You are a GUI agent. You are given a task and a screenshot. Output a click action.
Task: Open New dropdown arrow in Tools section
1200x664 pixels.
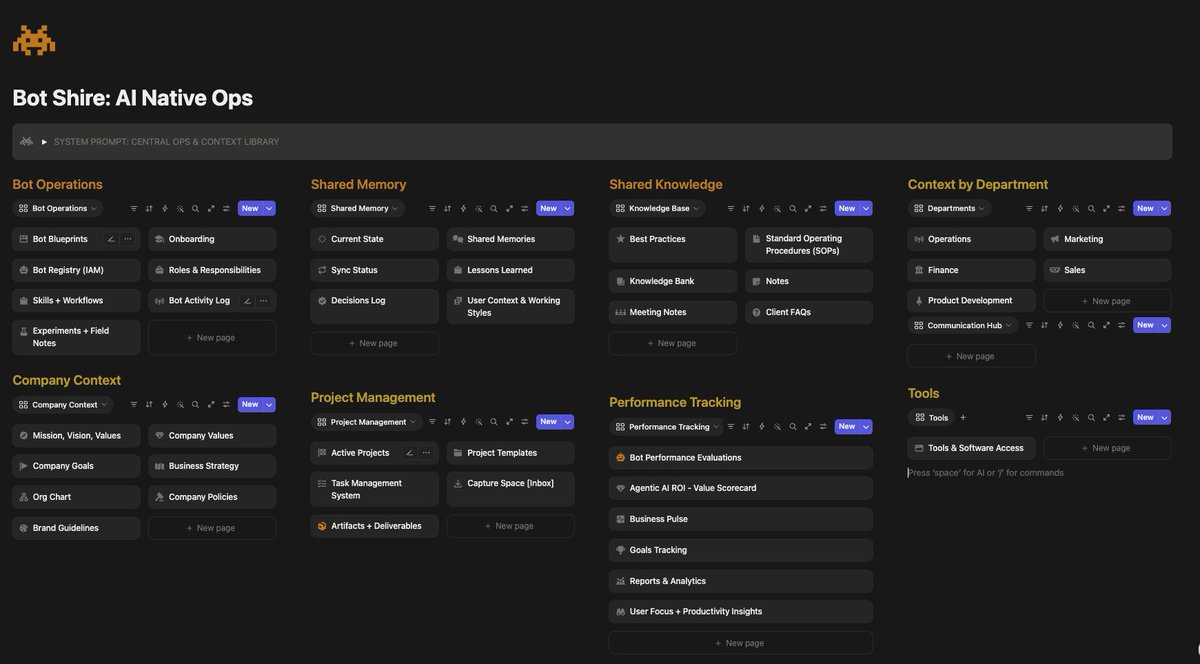tap(1164, 418)
